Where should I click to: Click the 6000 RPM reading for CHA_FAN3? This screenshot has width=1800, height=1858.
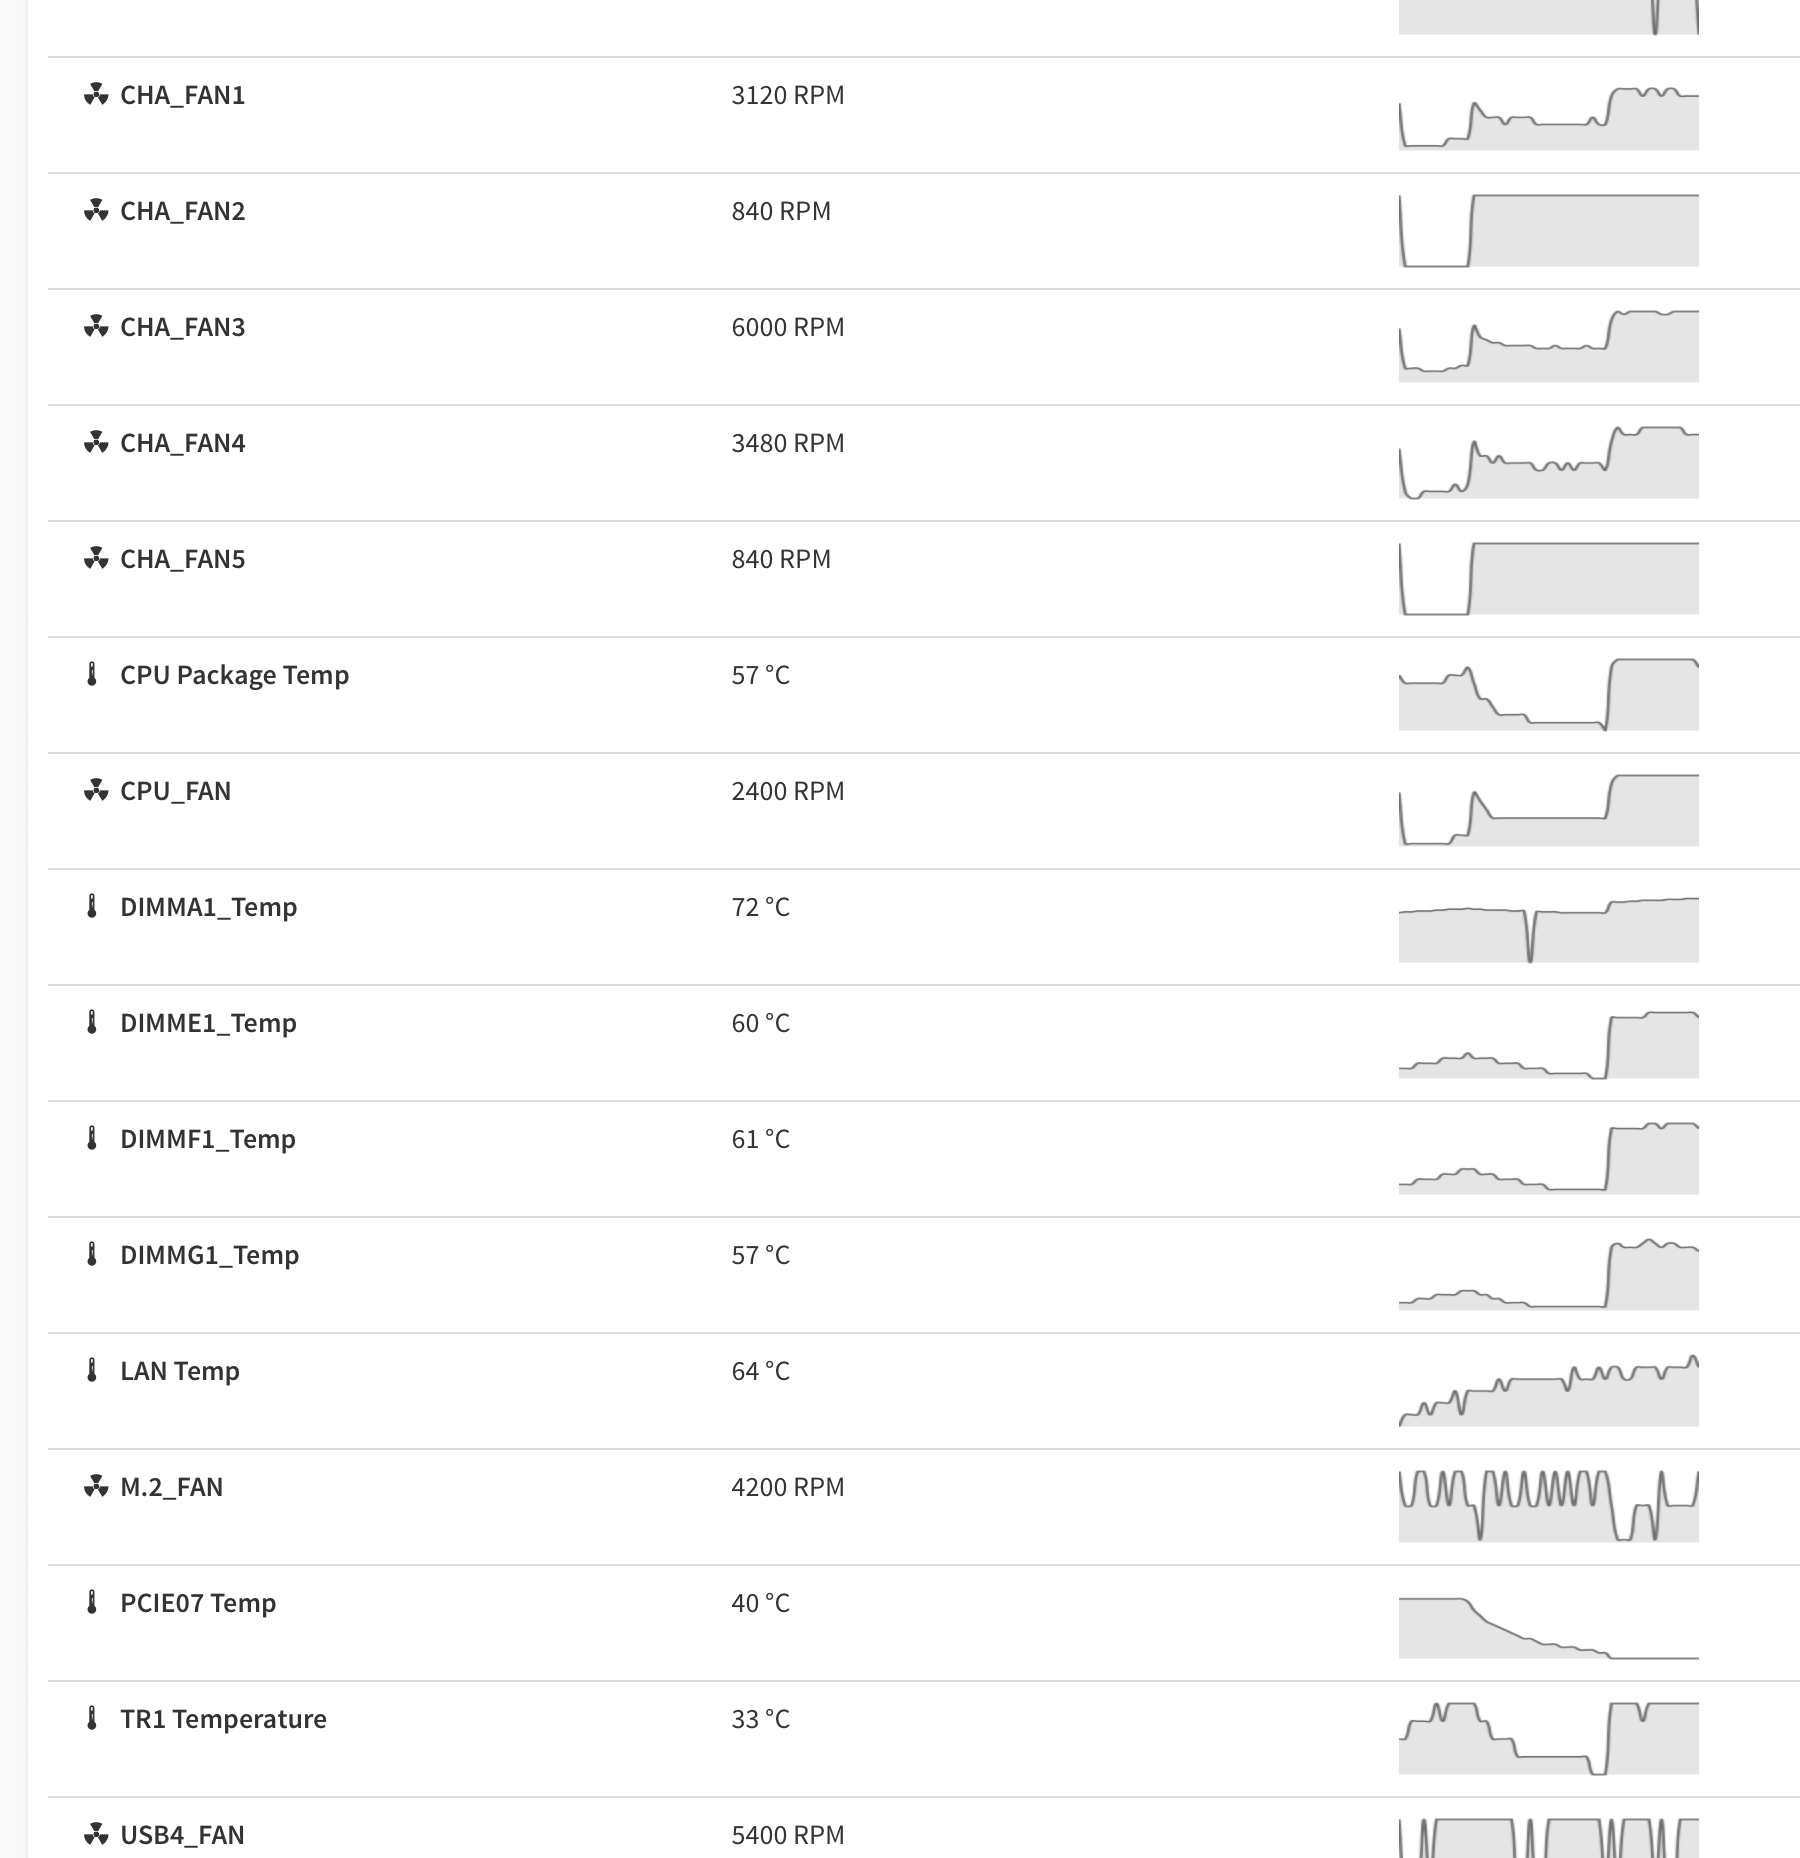788,327
